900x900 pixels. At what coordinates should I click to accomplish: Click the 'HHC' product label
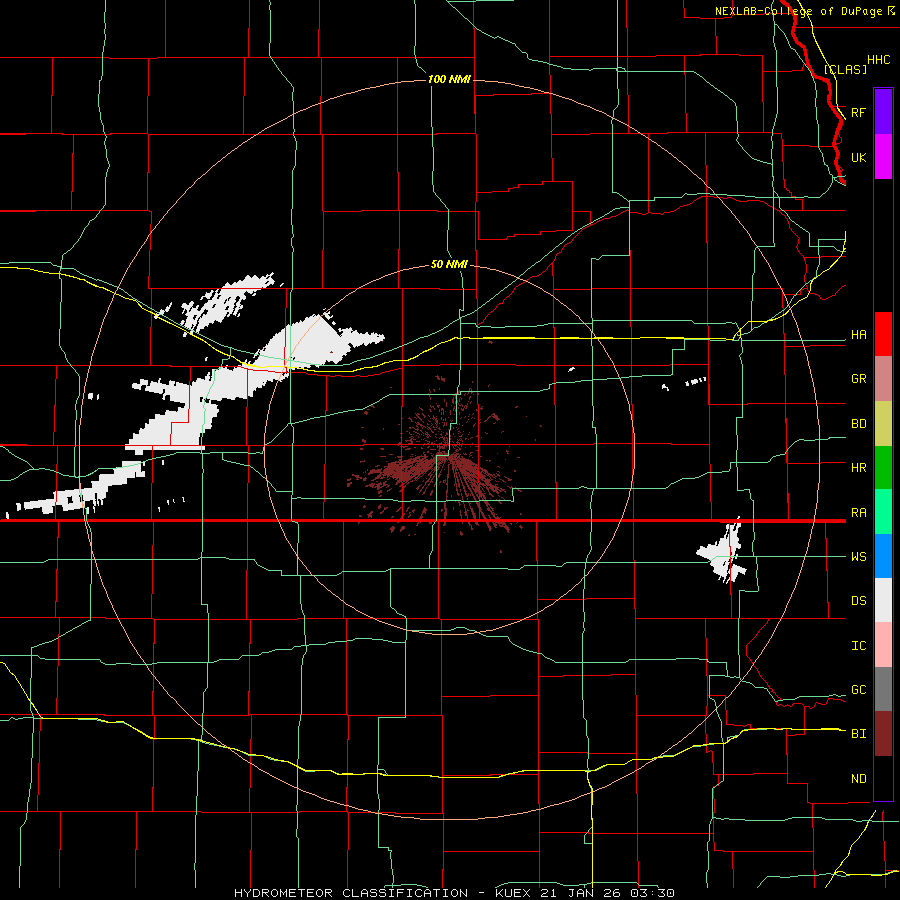click(x=878, y=60)
